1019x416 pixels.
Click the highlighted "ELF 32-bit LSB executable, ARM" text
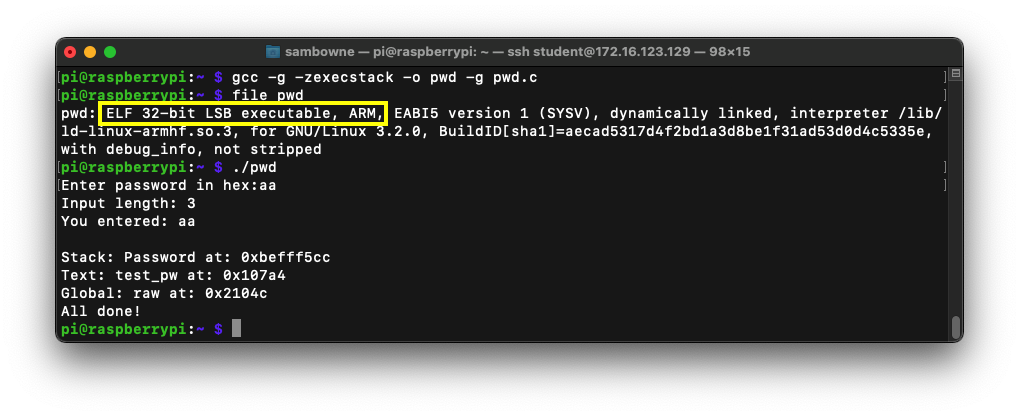[243, 113]
